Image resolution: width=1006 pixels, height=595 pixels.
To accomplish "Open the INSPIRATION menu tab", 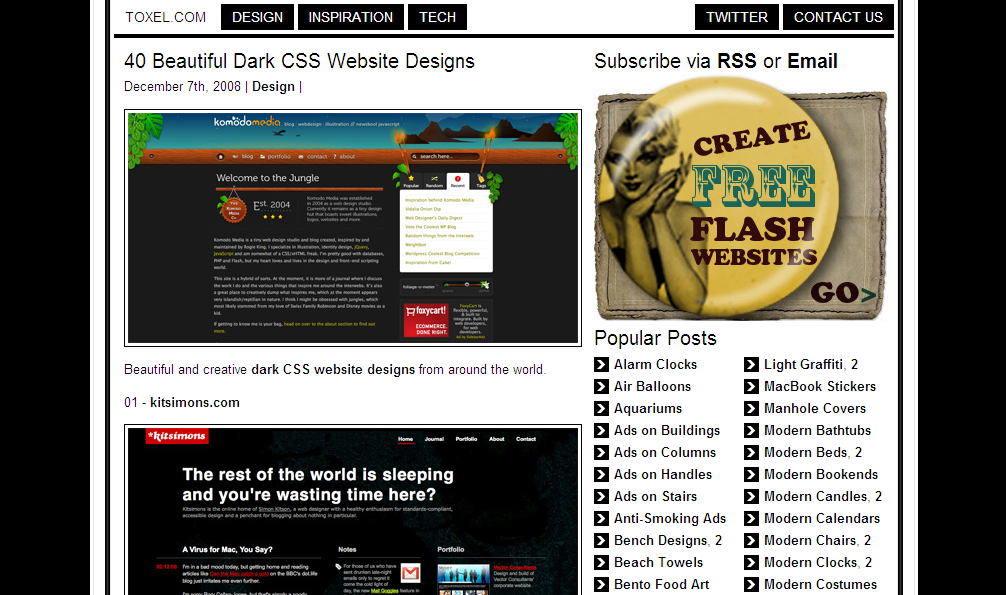I will point(350,17).
